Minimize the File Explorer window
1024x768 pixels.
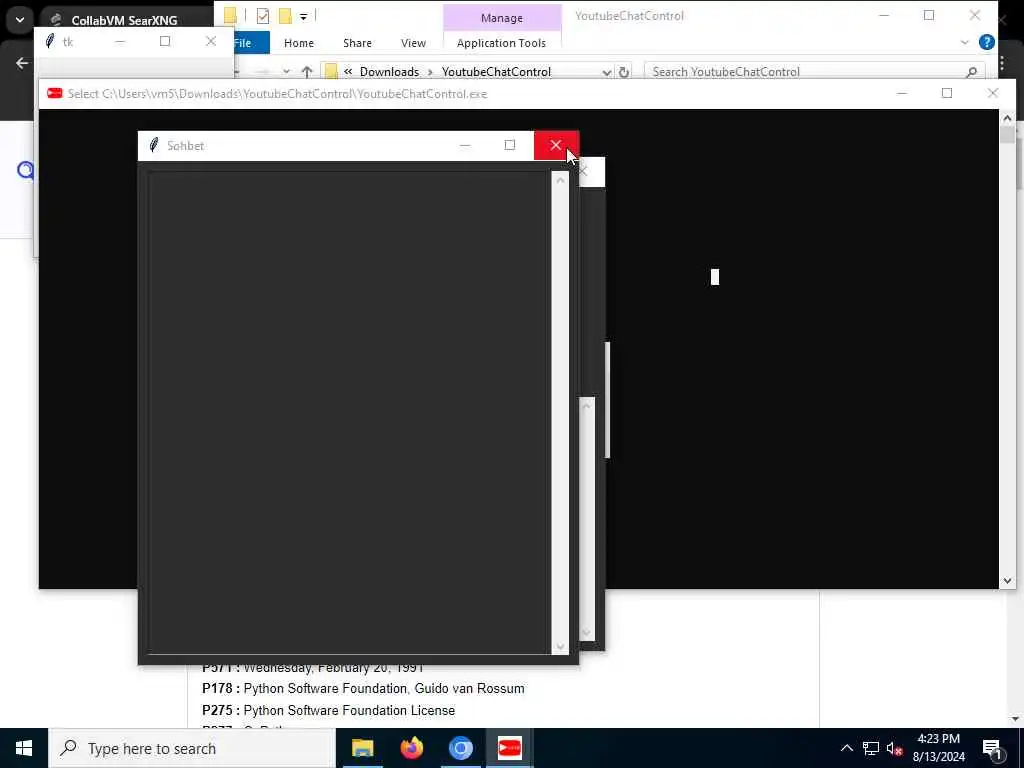click(884, 16)
